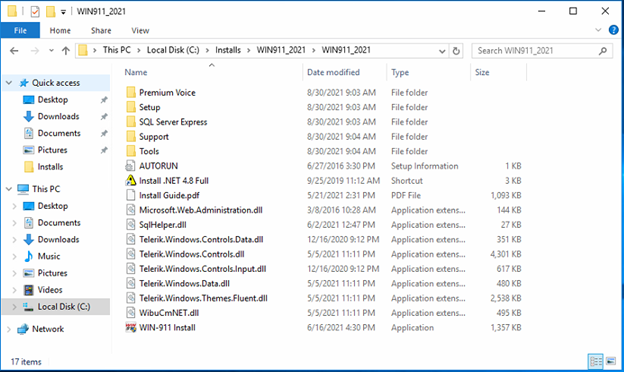
Task: Open the recent locations dropdown arrow
Action: [51, 51]
